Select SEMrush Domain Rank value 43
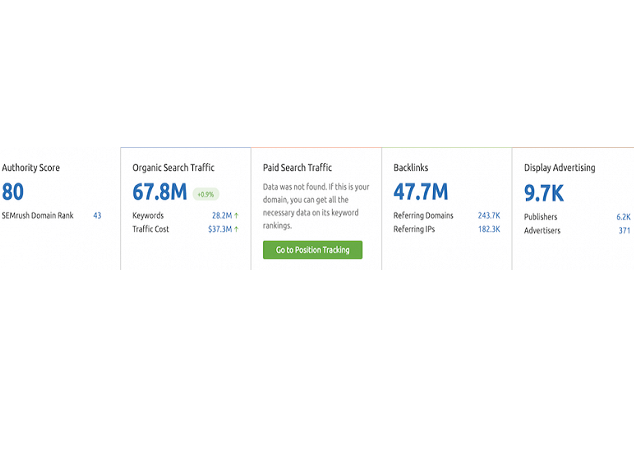 click(97, 215)
